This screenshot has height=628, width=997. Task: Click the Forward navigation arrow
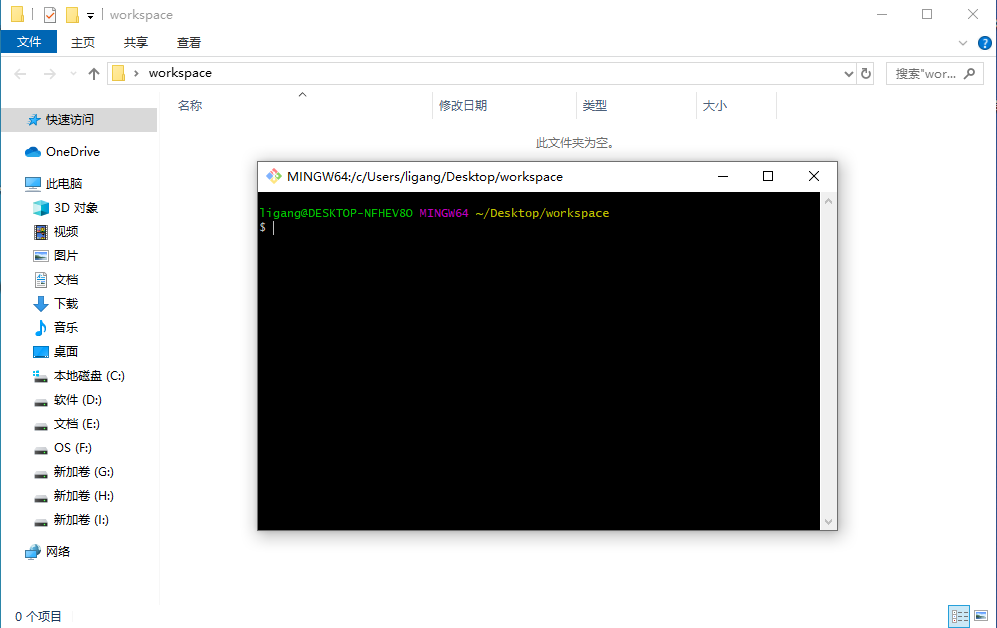pyautogui.click(x=50, y=74)
